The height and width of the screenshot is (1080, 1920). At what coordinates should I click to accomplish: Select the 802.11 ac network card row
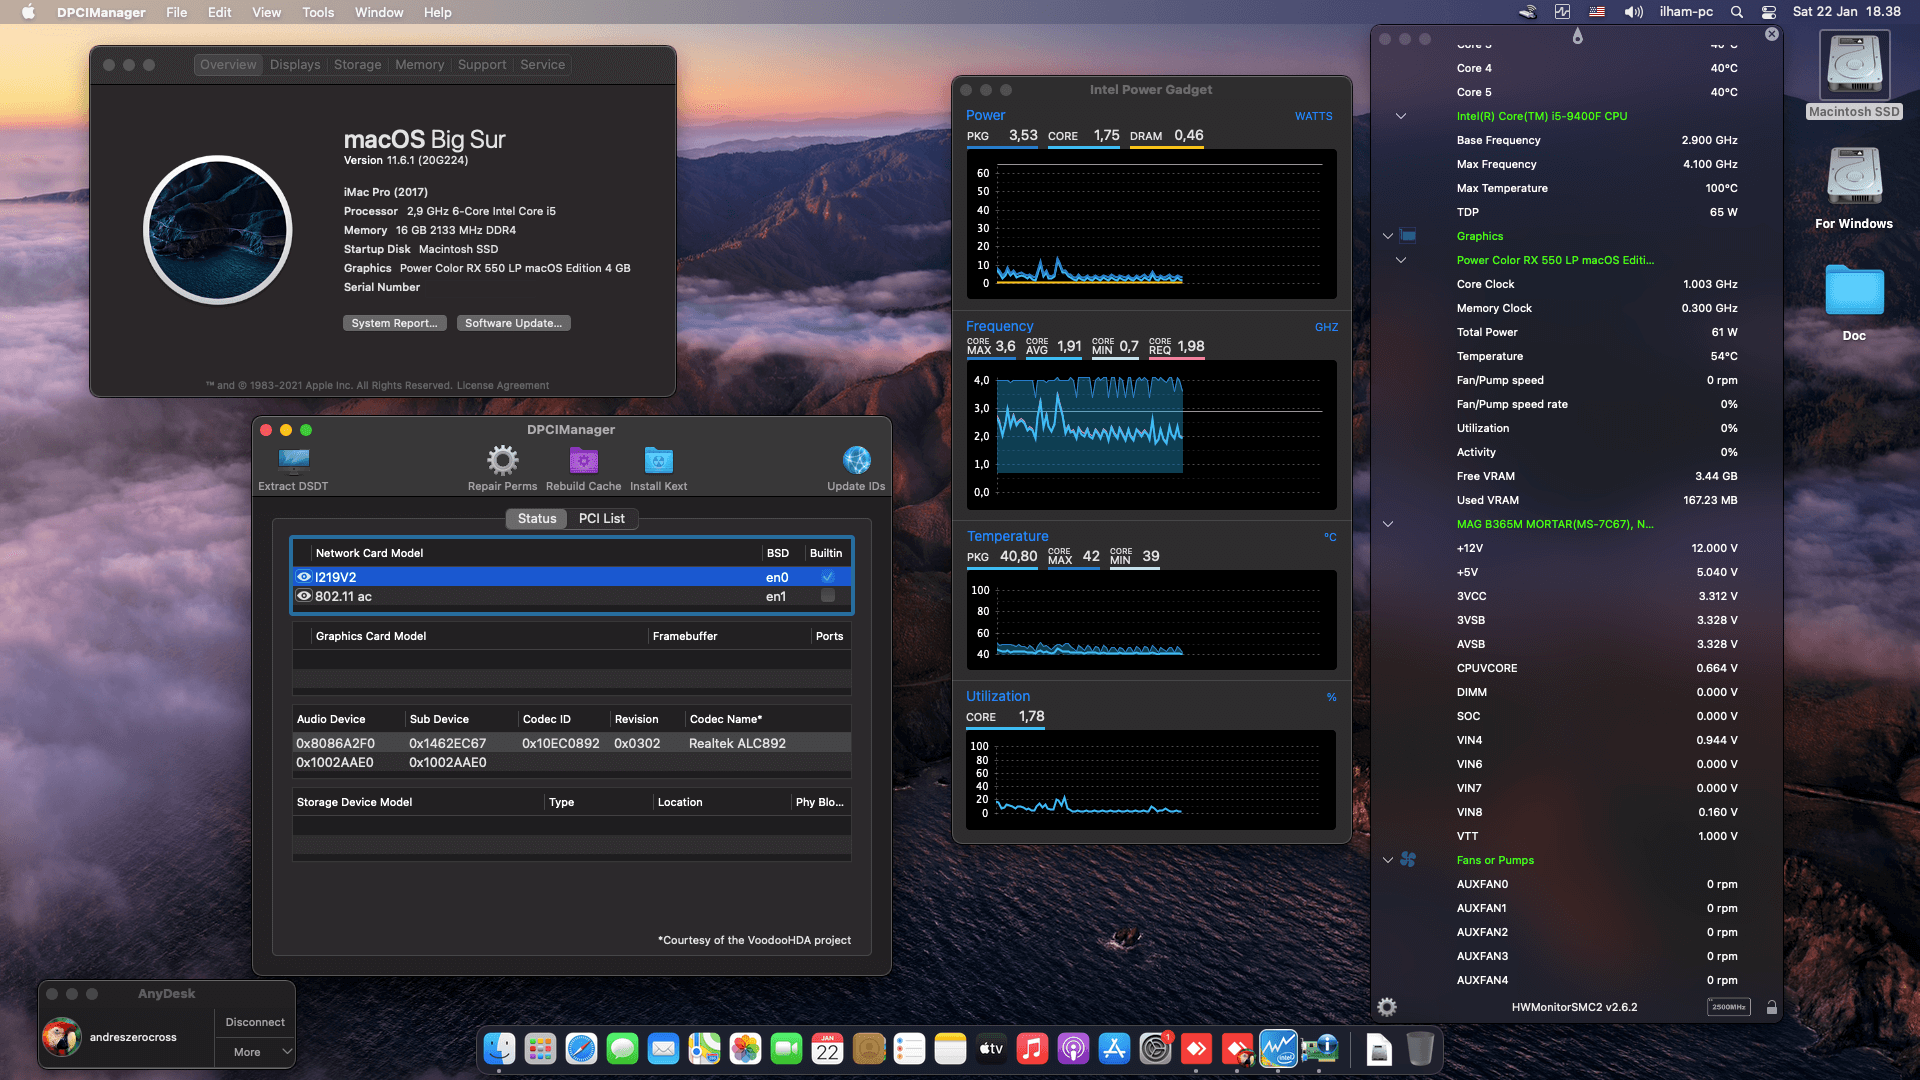(x=571, y=596)
